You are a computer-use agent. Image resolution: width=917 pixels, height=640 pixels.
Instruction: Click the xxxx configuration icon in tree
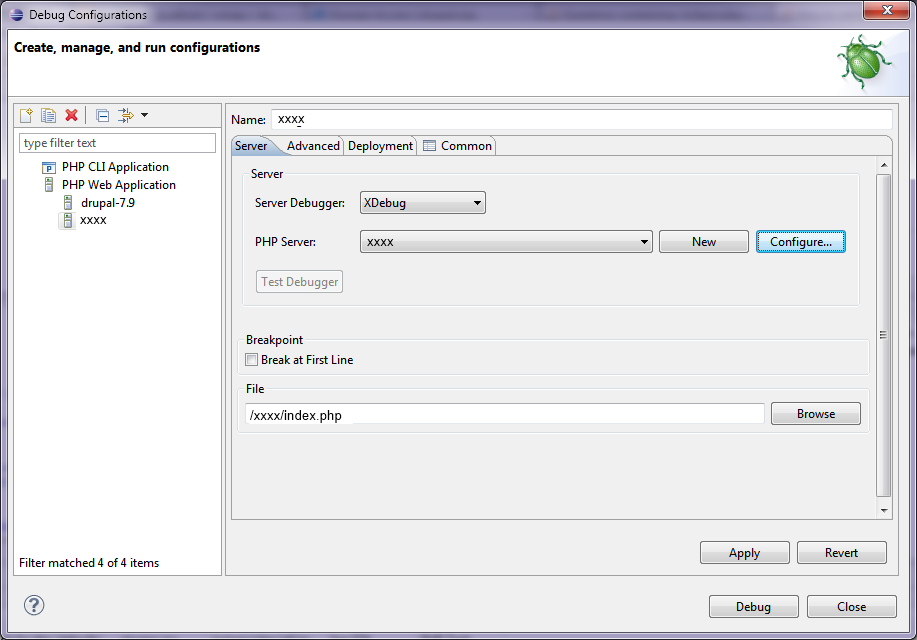pos(68,221)
